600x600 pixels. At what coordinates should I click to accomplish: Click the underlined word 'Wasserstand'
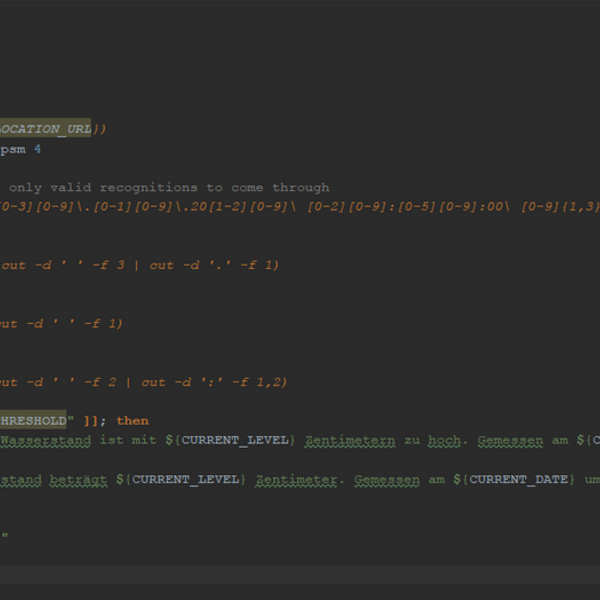click(x=46, y=440)
